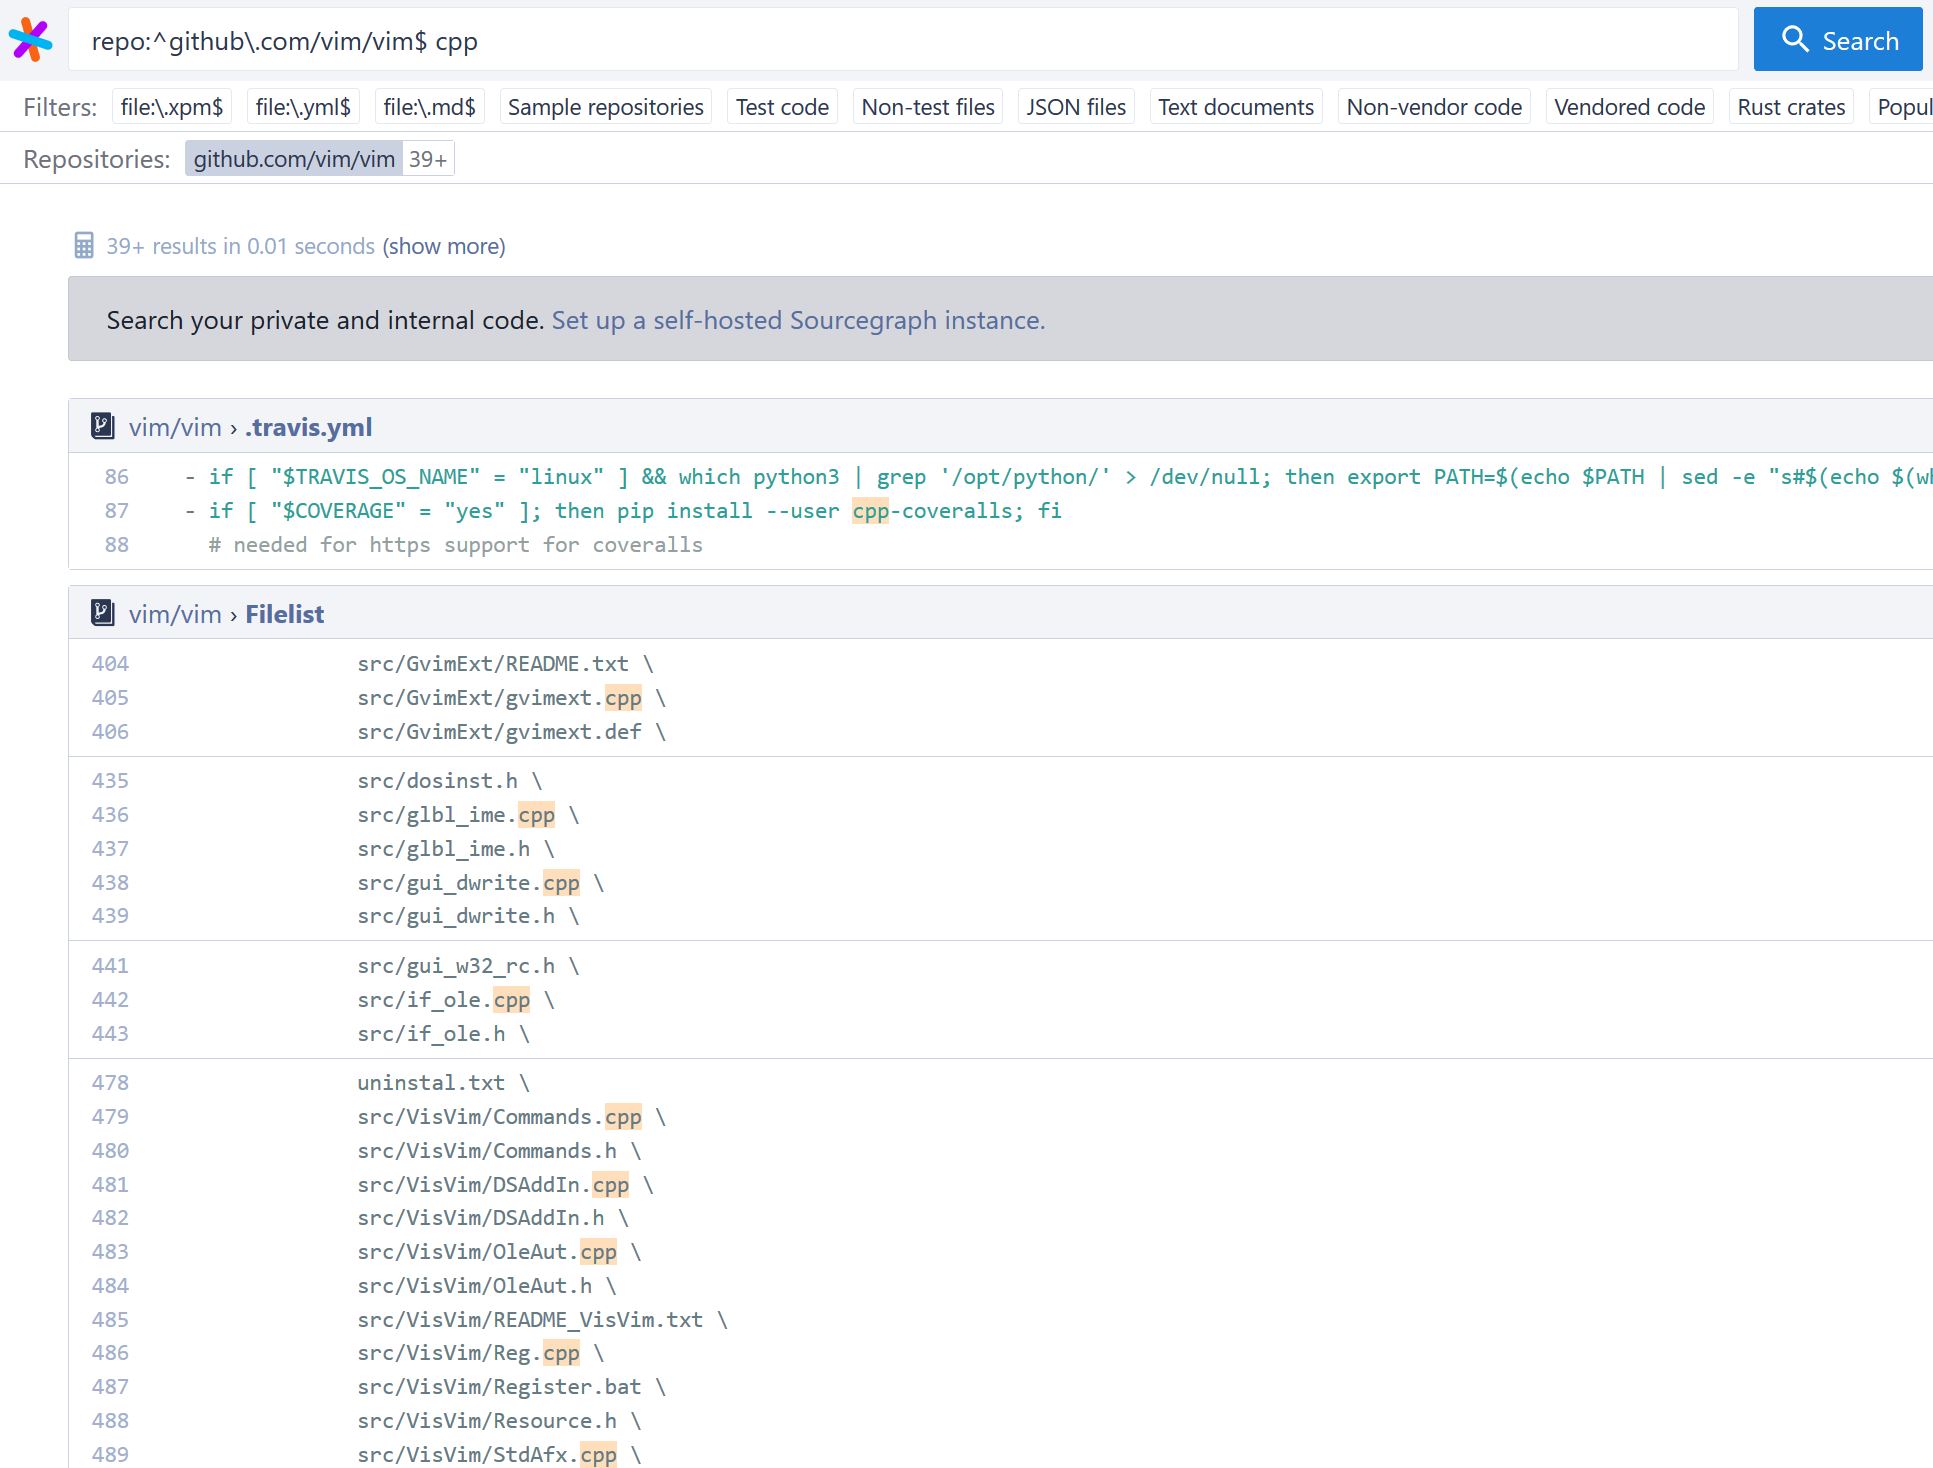Click the show more results link

444,246
